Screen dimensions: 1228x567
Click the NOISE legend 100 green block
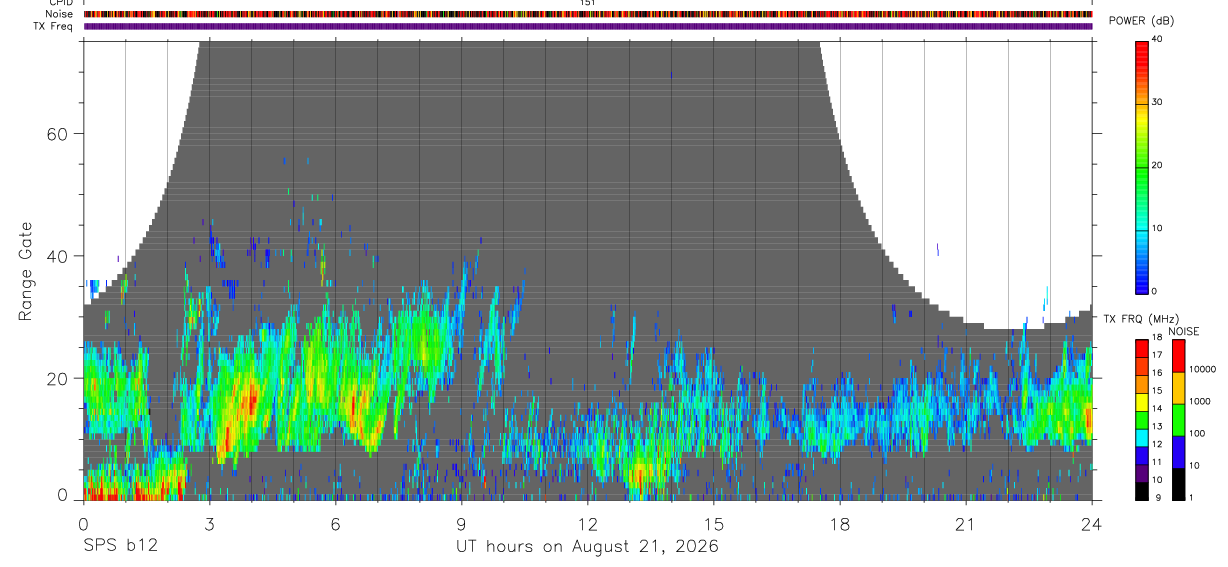click(x=1178, y=420)
